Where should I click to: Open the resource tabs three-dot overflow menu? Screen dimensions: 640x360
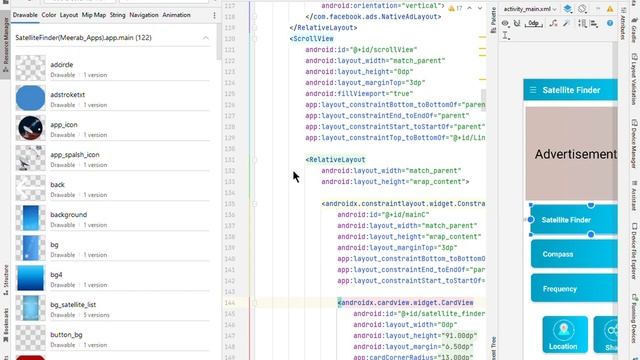point(214,16)
